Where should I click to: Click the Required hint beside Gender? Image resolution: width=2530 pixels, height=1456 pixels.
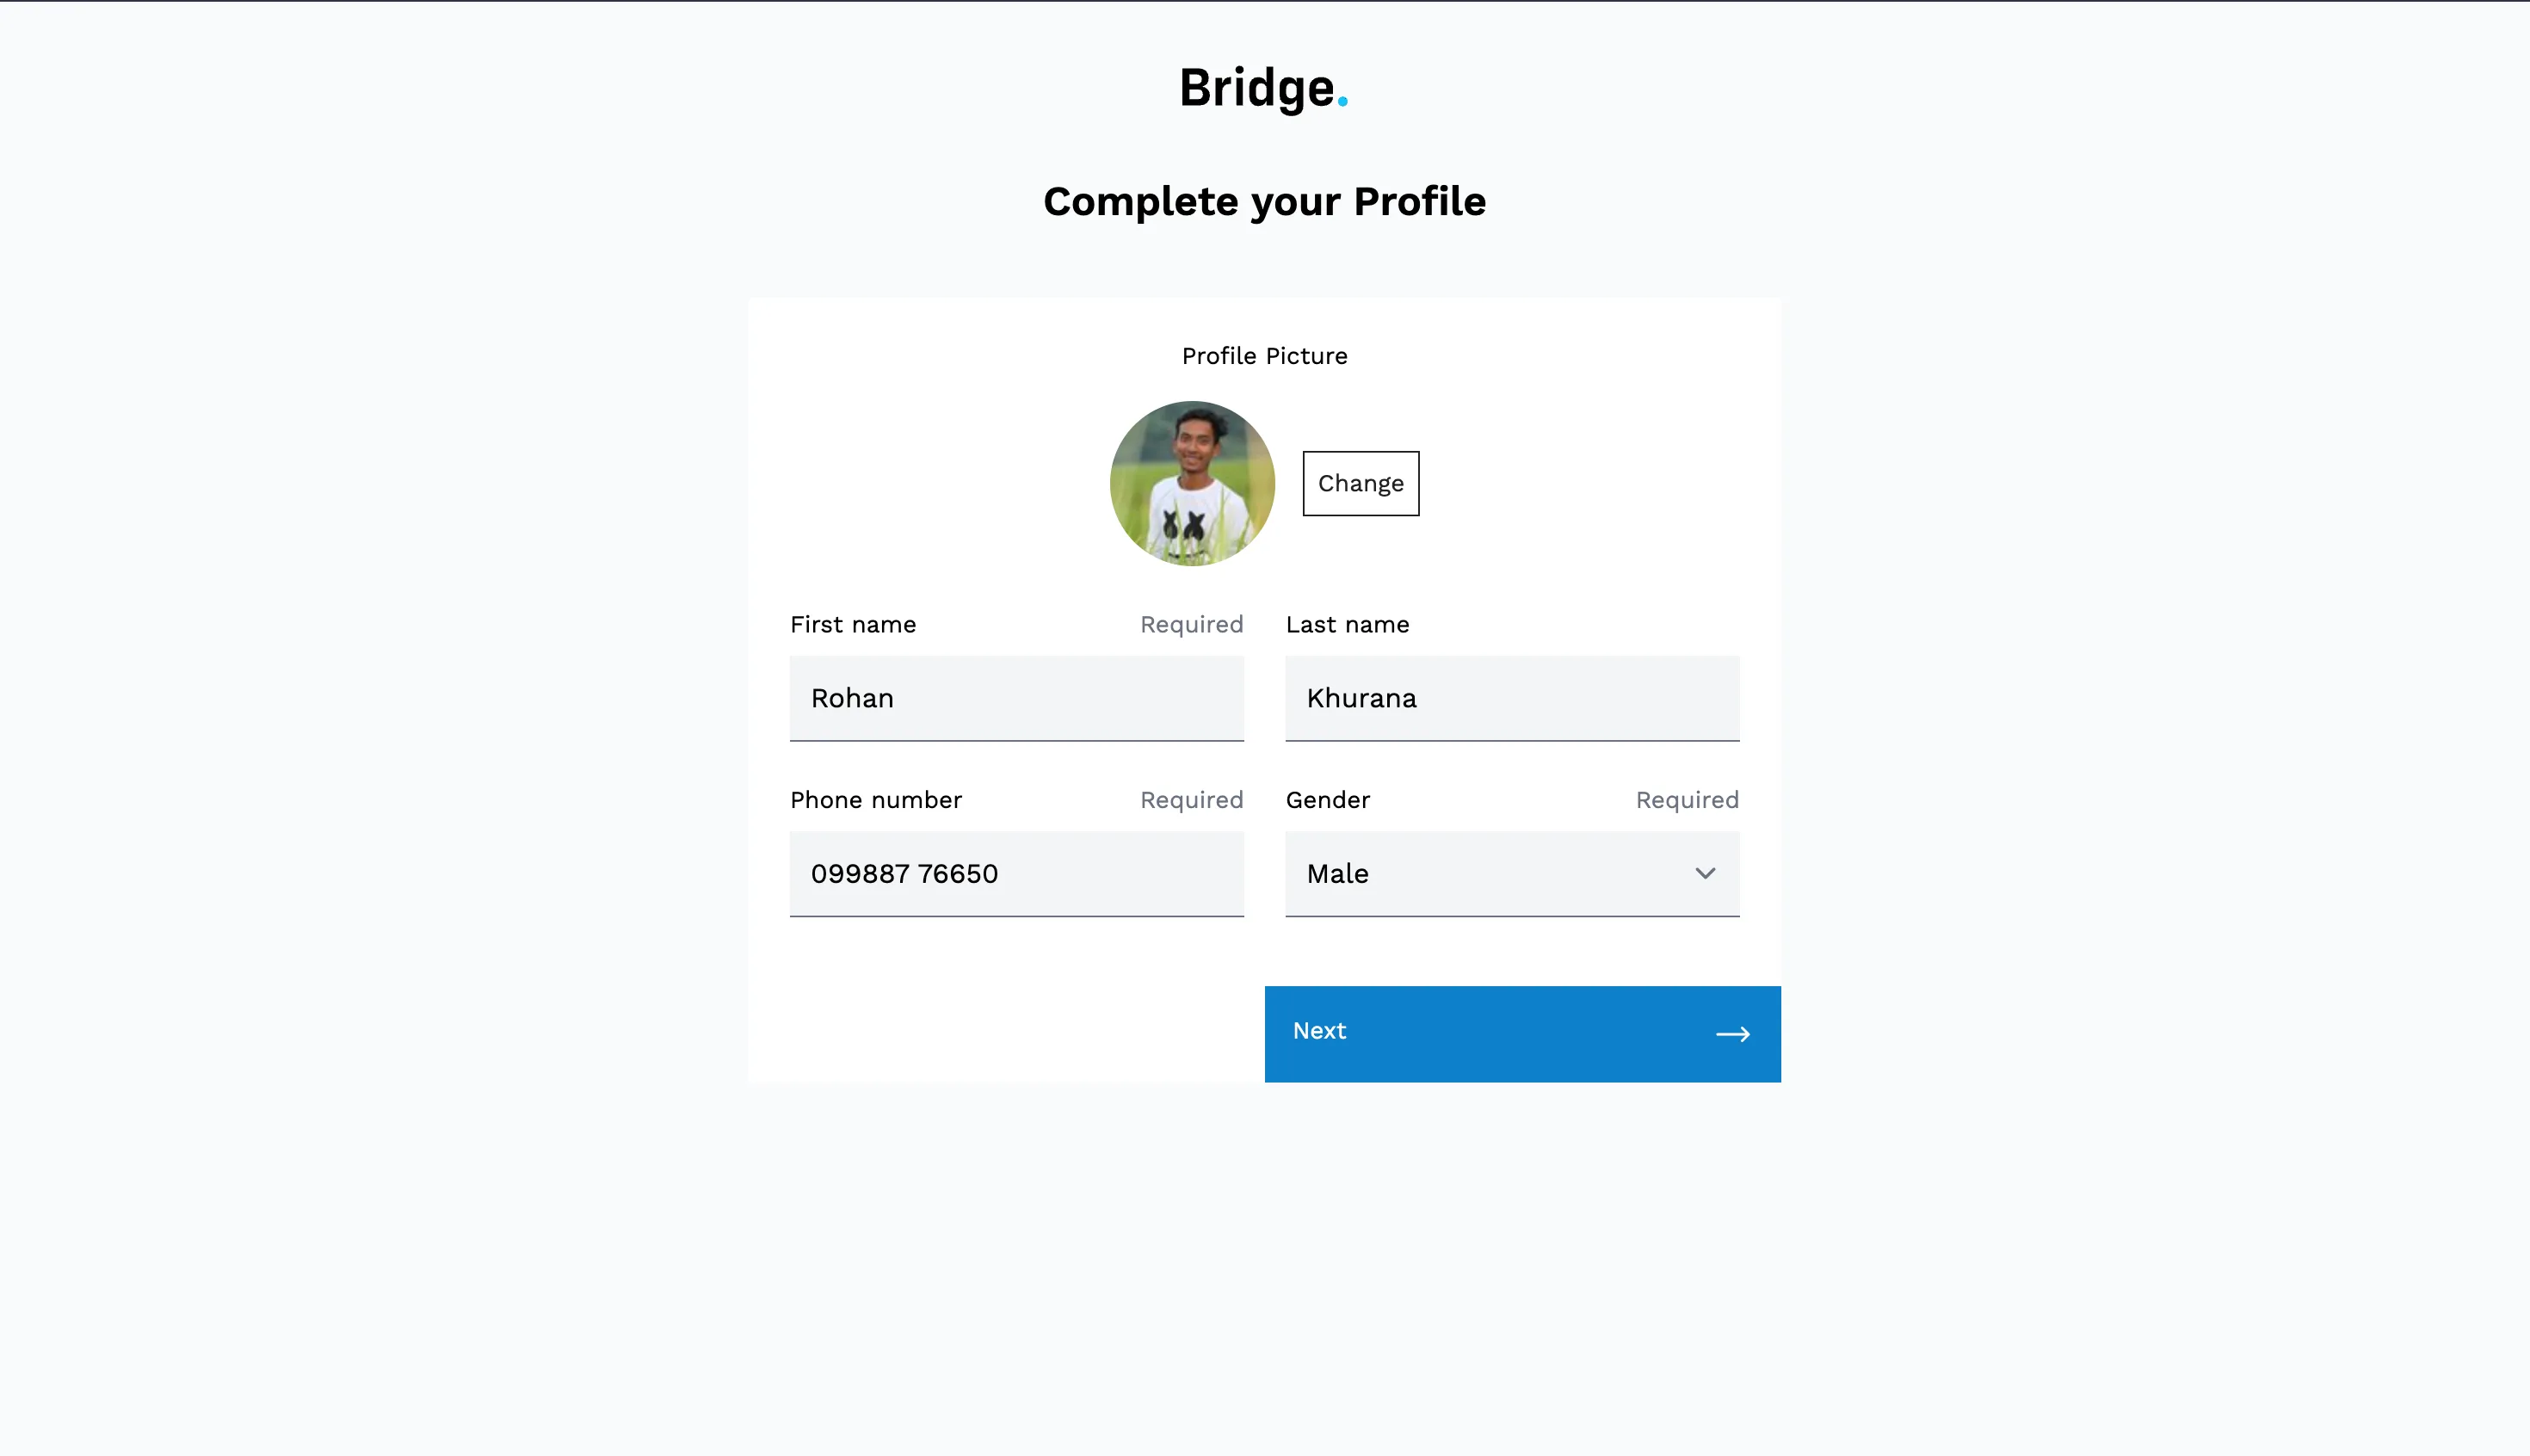coord(1686,800)
